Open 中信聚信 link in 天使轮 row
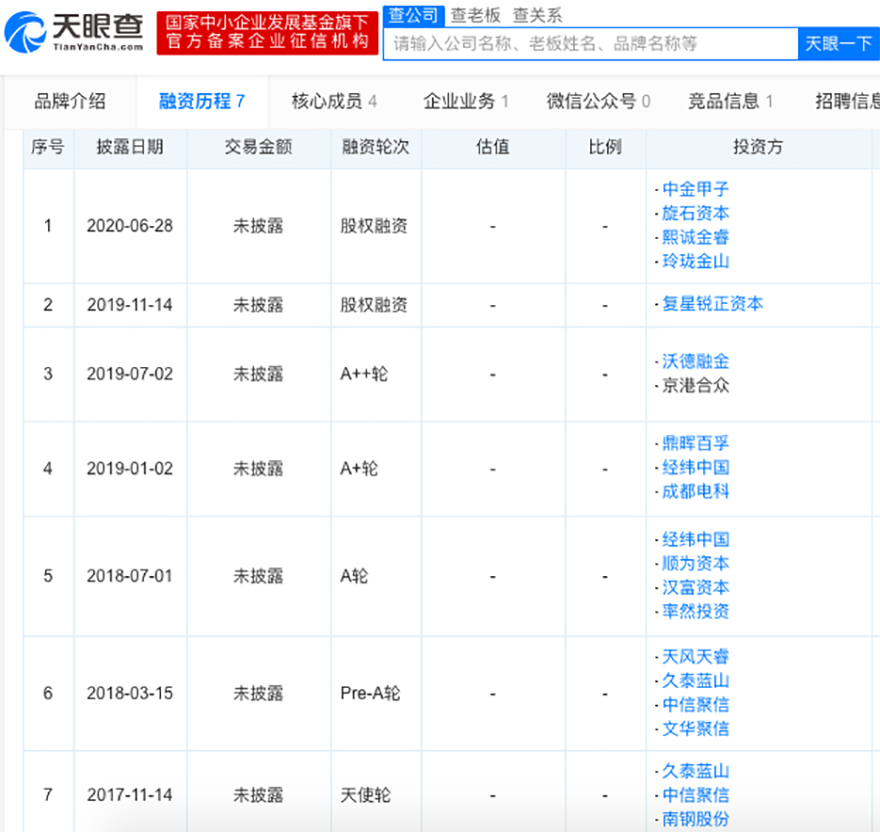 click(x=695, y=796)
